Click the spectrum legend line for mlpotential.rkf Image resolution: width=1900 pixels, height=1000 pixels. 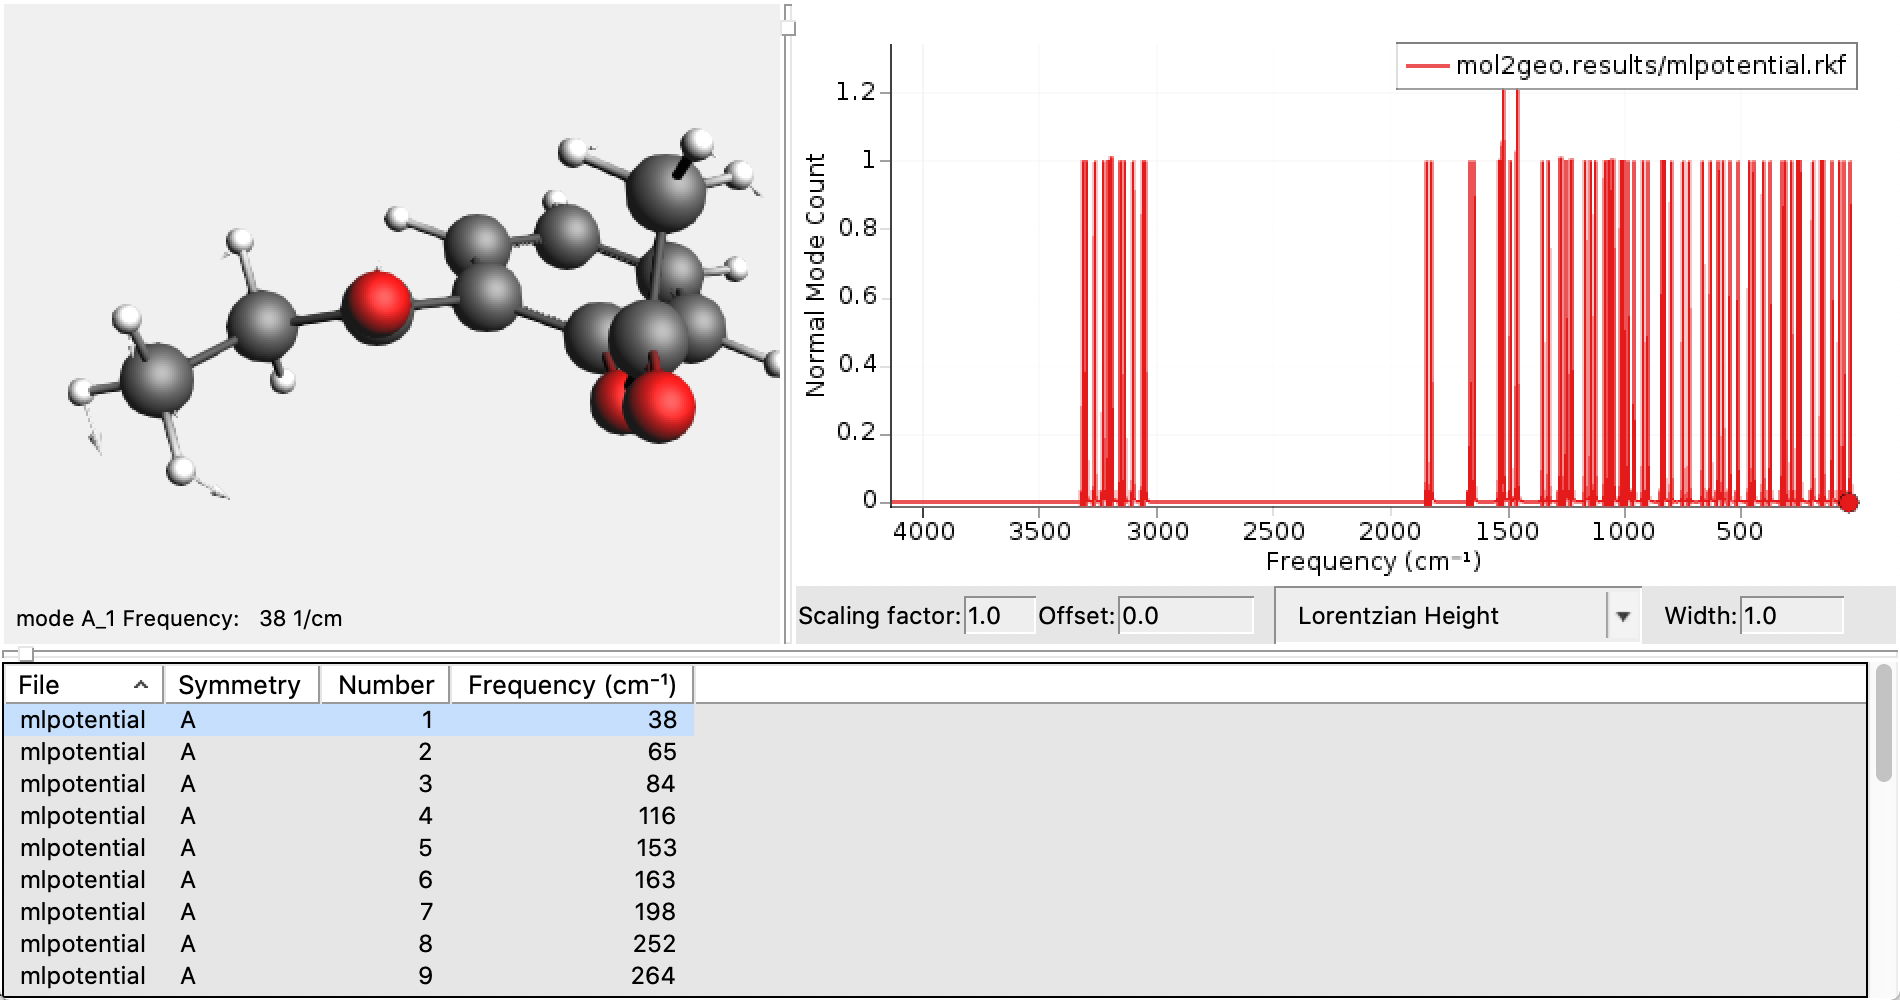point(1427,66)
